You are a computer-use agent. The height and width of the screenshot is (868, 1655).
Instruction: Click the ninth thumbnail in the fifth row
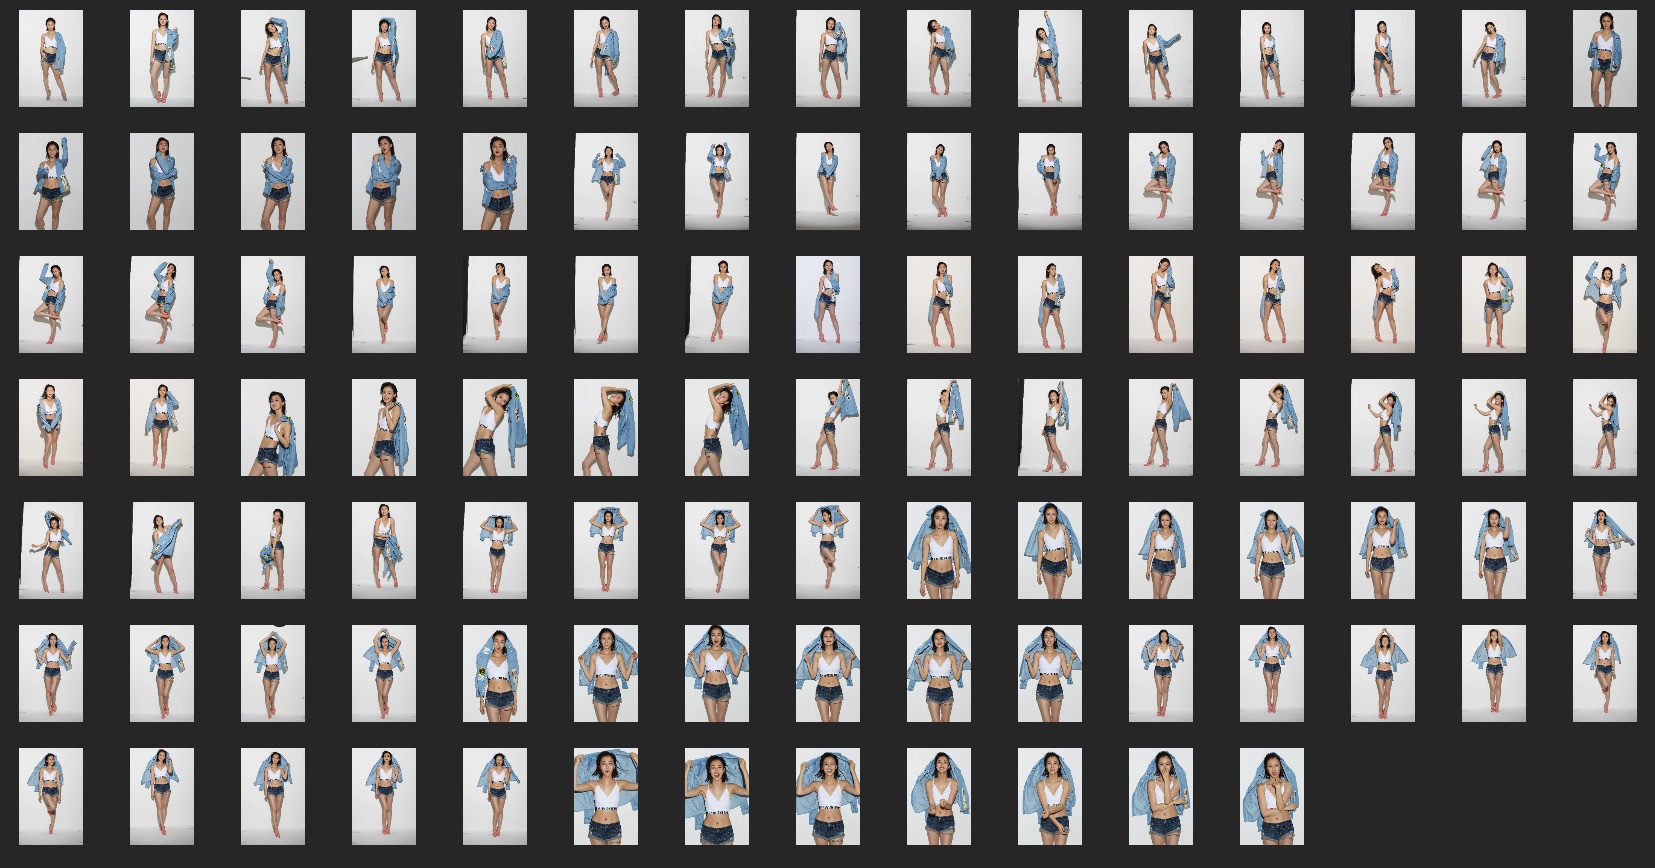click(939, 551)
